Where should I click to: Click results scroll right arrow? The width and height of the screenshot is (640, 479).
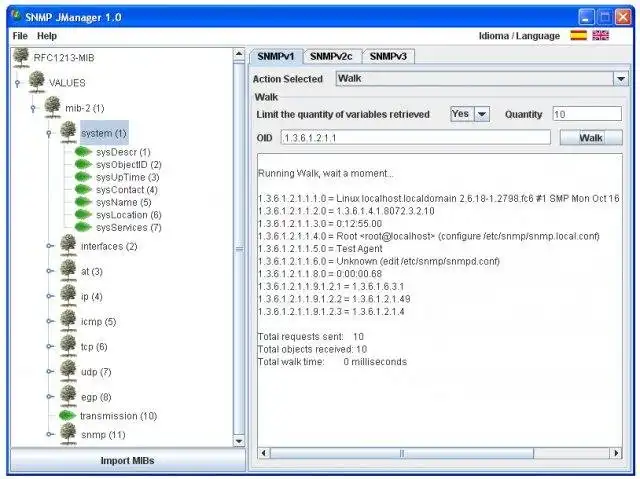(x=616, y=453)
